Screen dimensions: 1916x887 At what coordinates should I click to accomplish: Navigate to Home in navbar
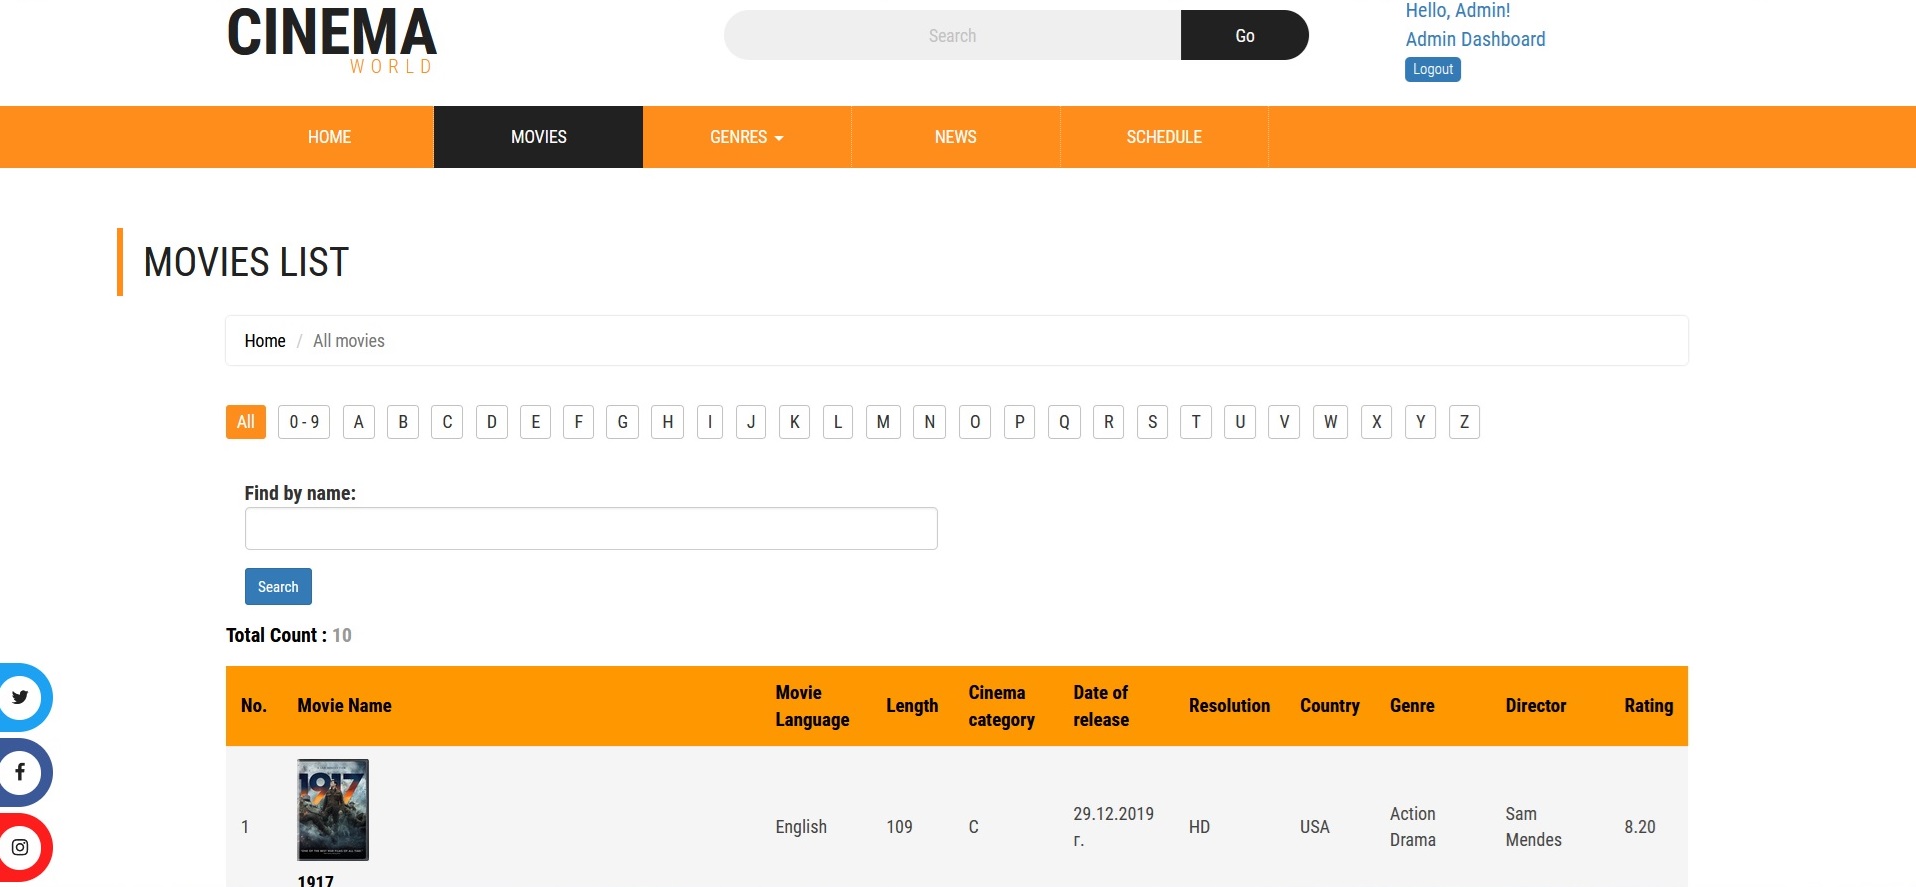pyautogui.click(x=329, y=137)
